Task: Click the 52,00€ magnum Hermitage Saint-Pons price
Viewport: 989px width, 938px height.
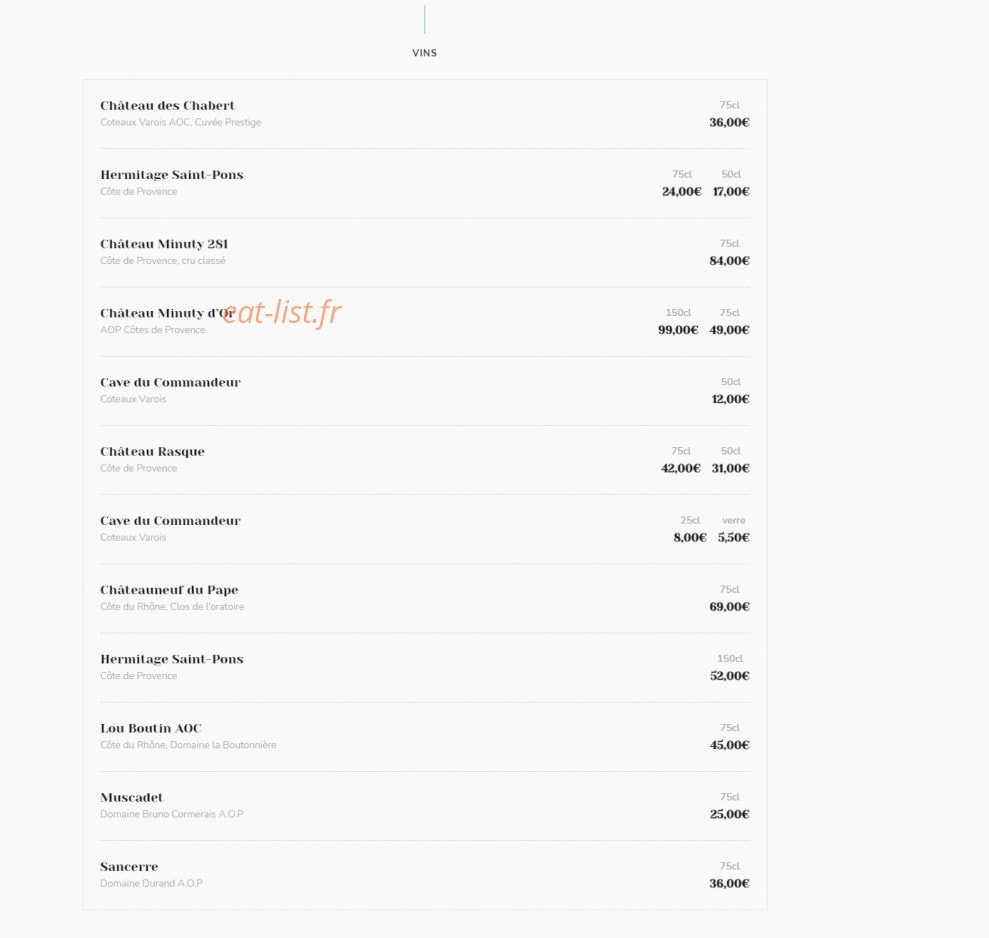Action: click(730, 676)
